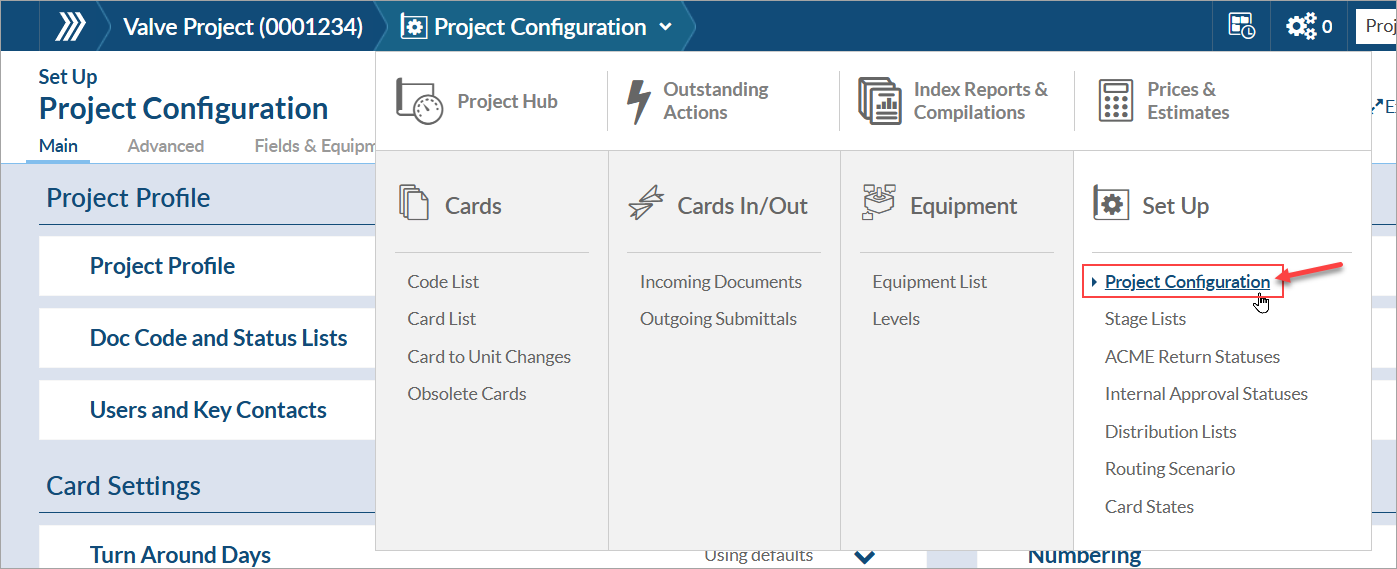Expand the Project Configuration dropdown chevron
1397x569 pixels.
click(x=666, y=27)
